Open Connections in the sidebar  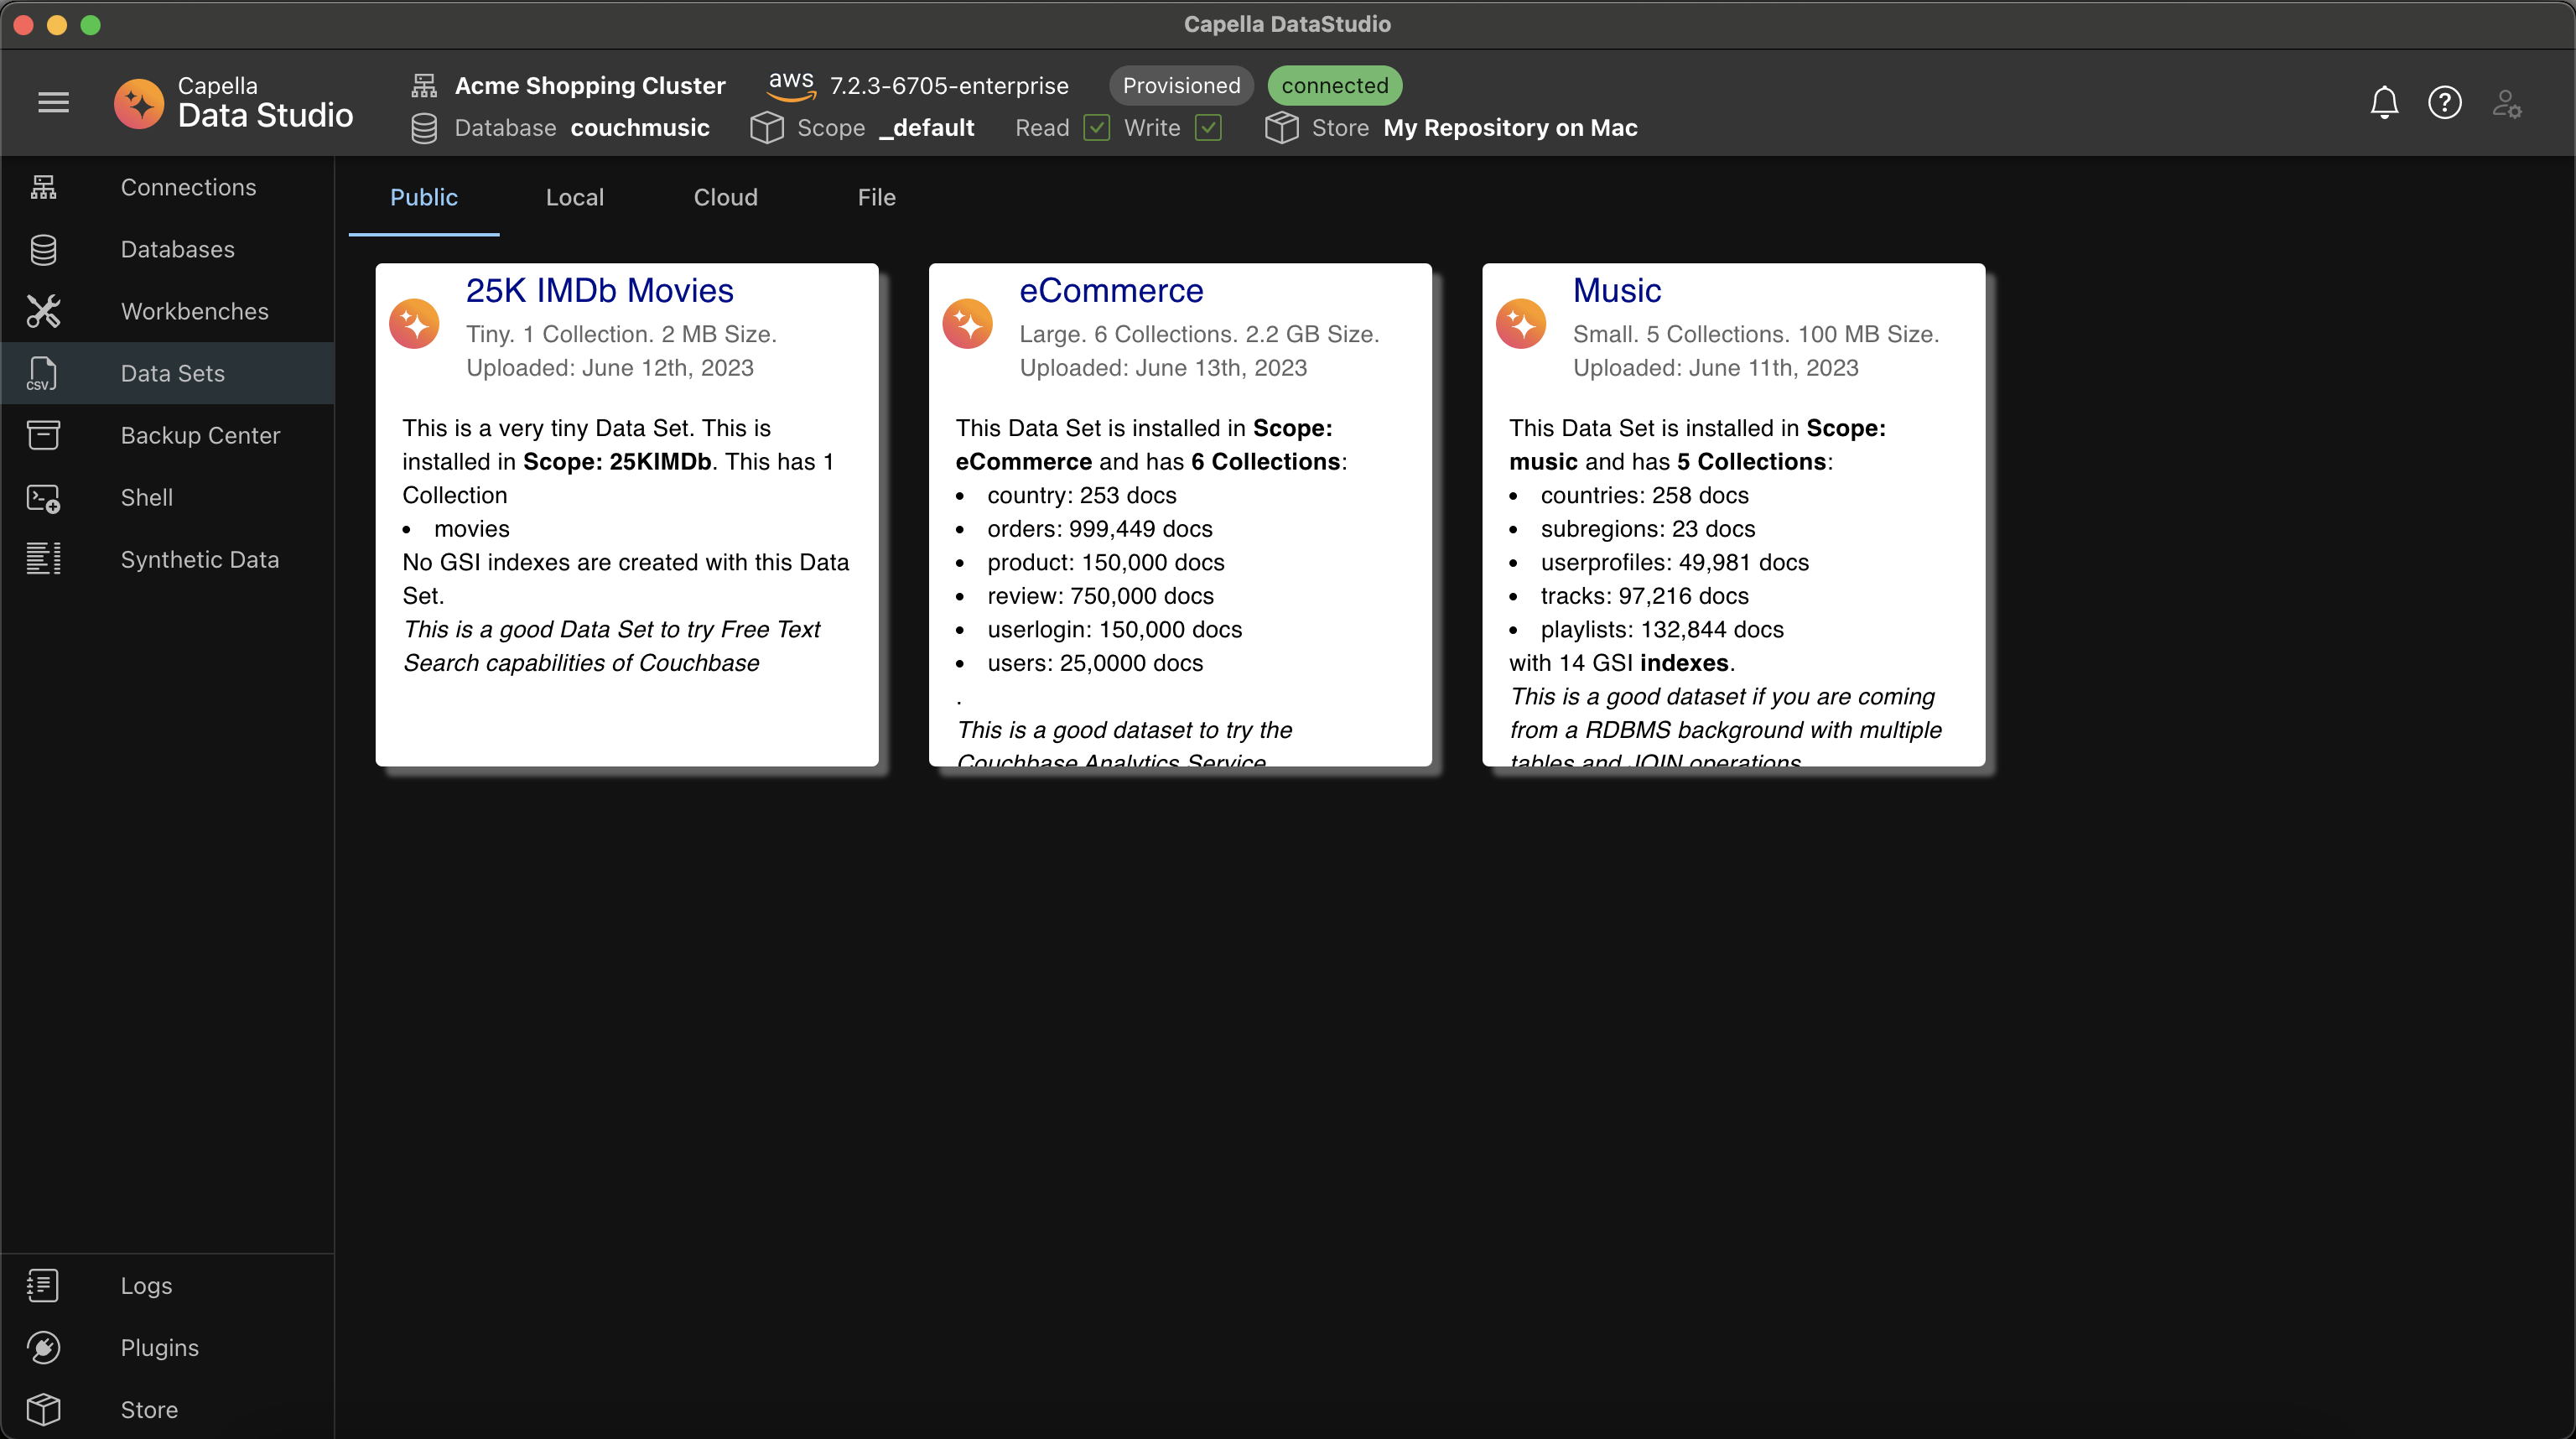coord(167,187)
